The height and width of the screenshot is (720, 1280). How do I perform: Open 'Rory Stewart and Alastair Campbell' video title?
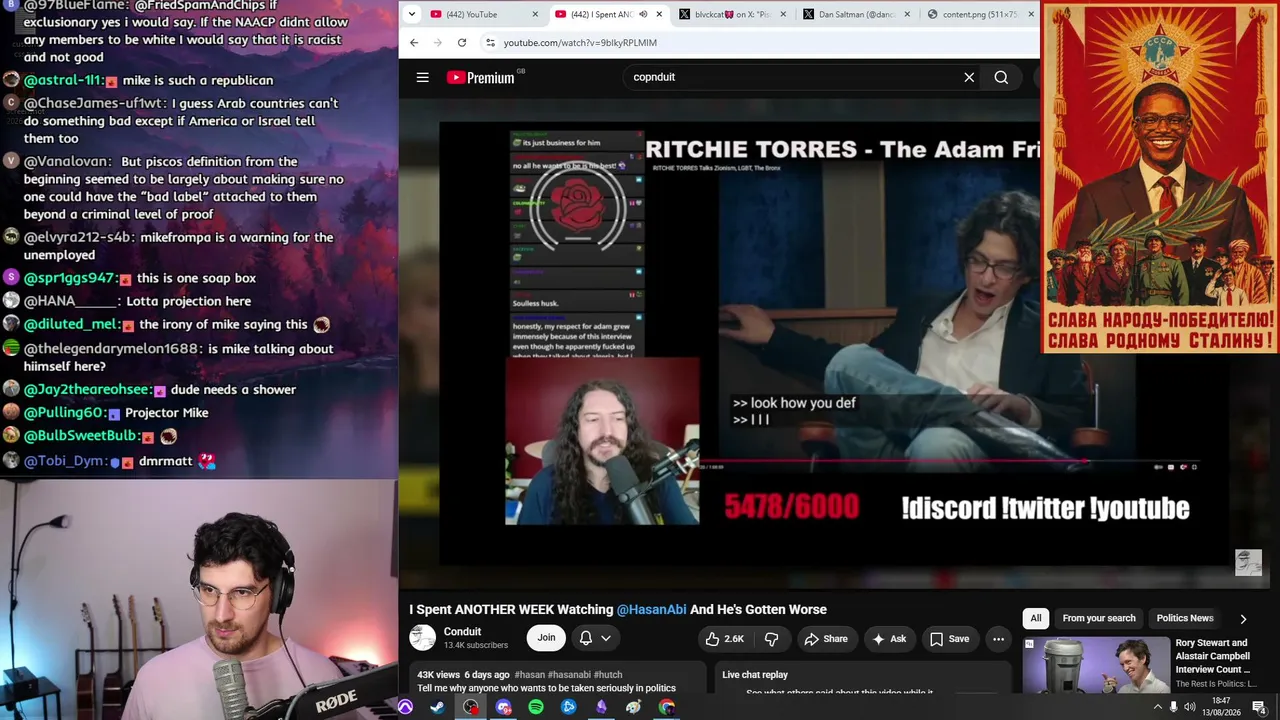pos(1213,656)
